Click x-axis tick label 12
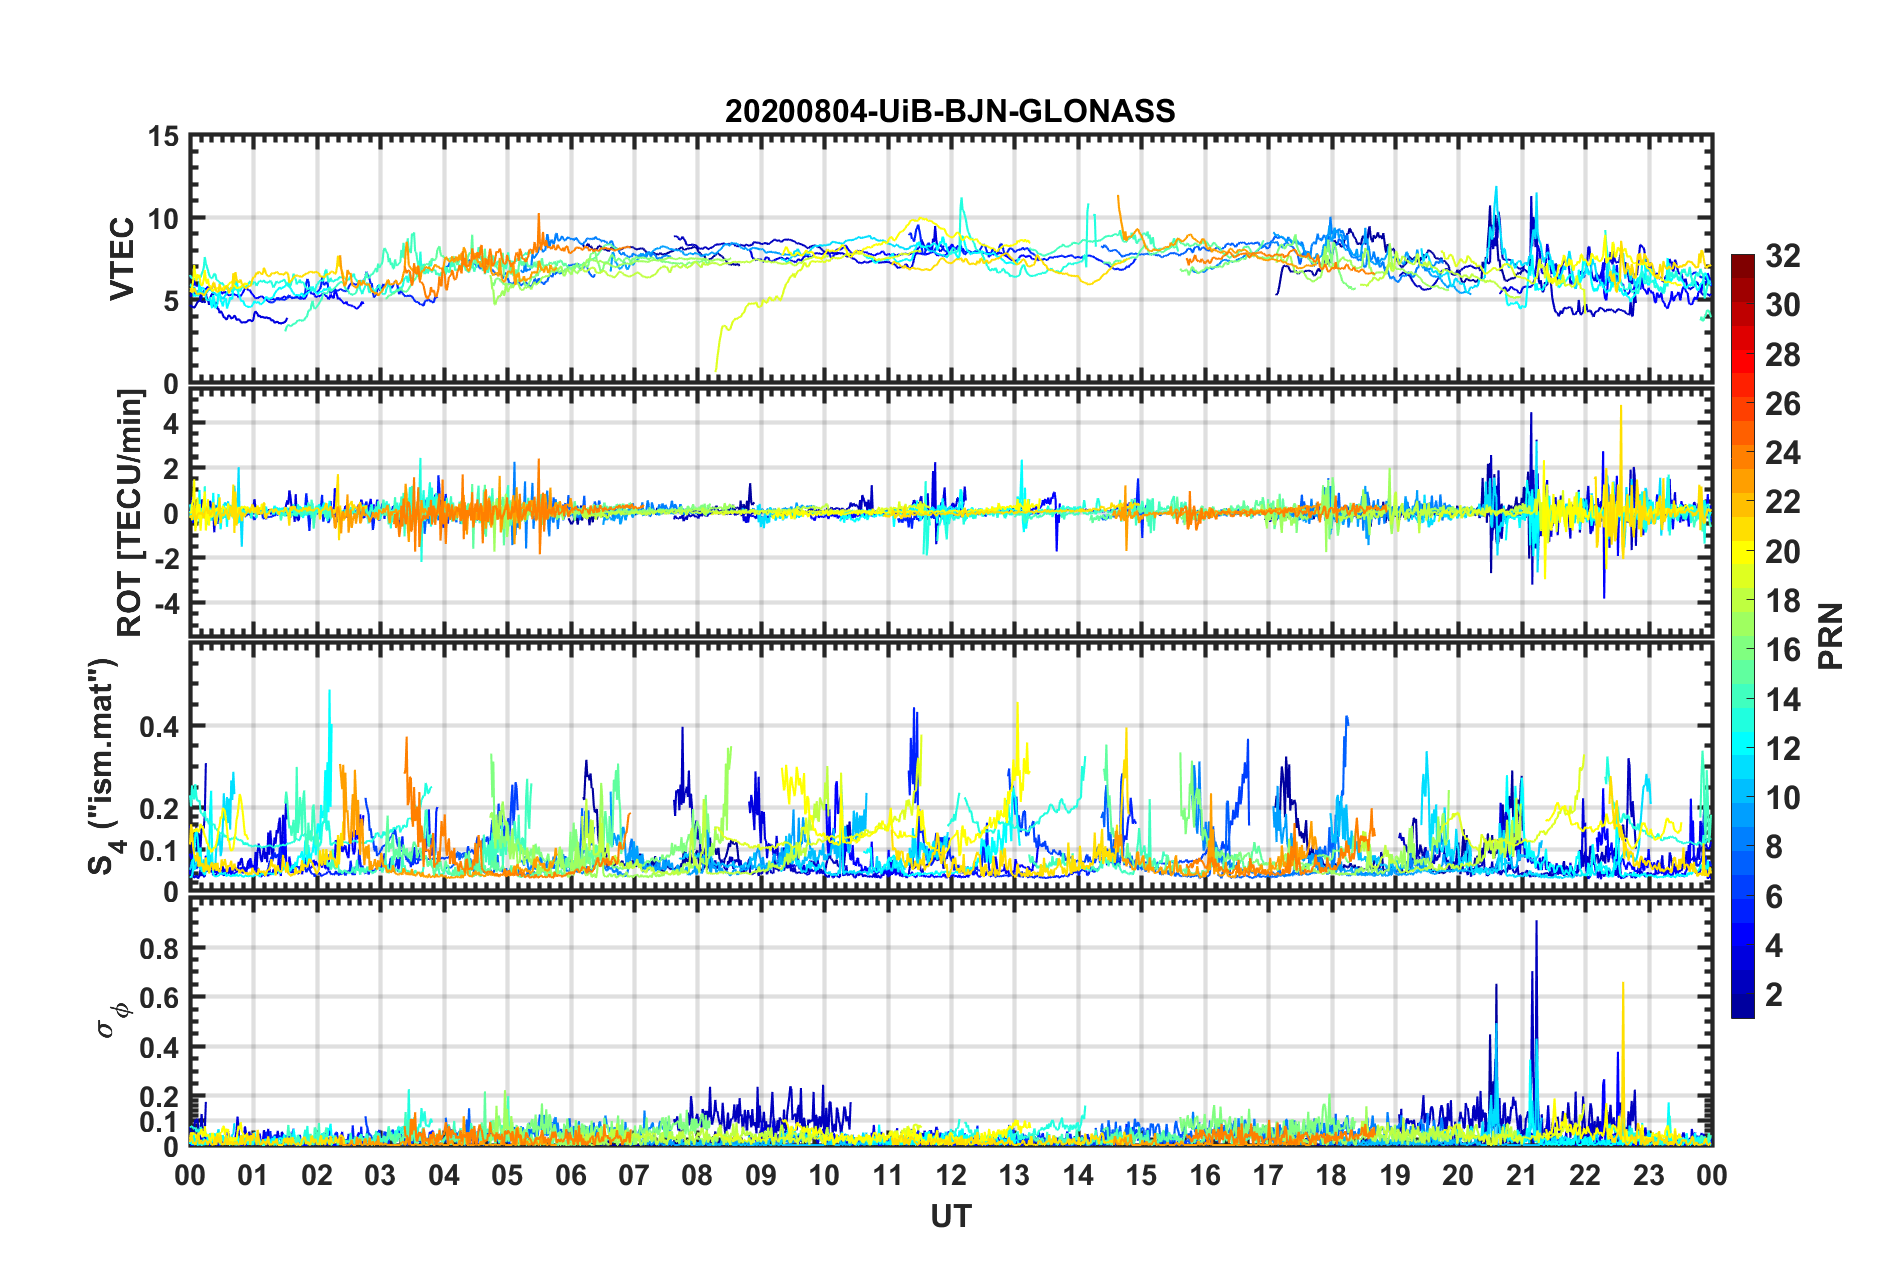The height and width of the screenshot is (1272, 1902). [x=950, y=1175]
